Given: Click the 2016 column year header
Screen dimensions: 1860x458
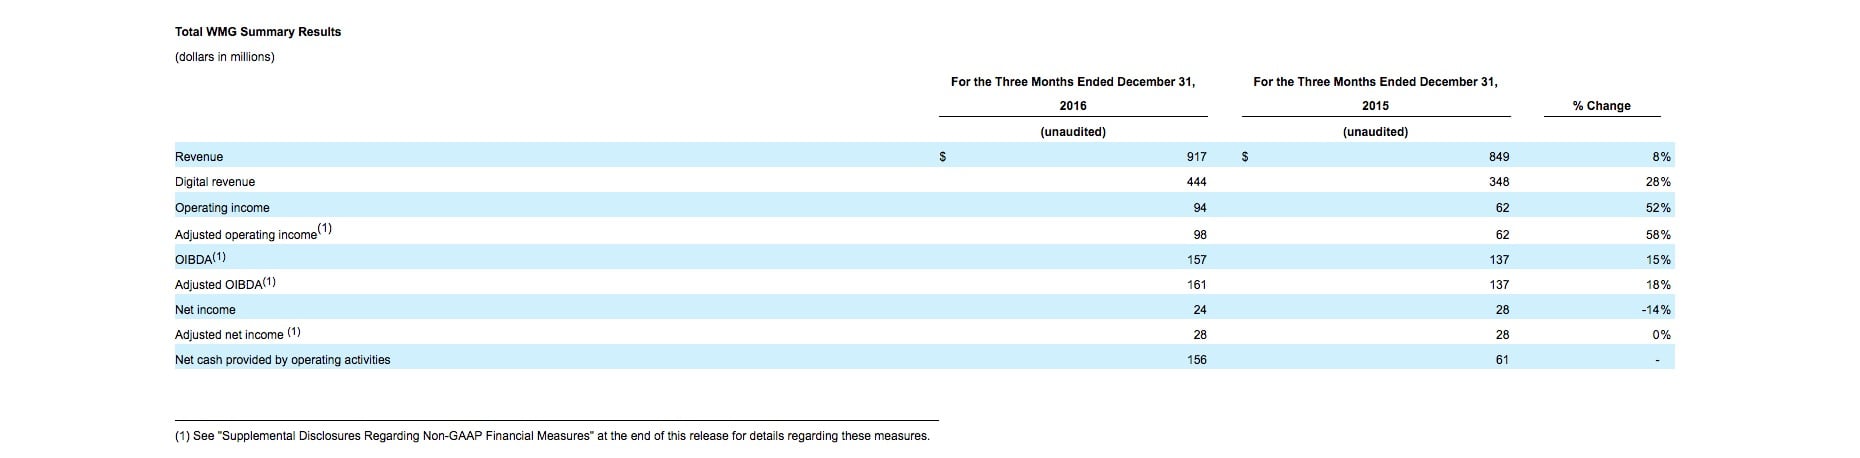Looking at the screenshot, I should [x=1073, y=106].
